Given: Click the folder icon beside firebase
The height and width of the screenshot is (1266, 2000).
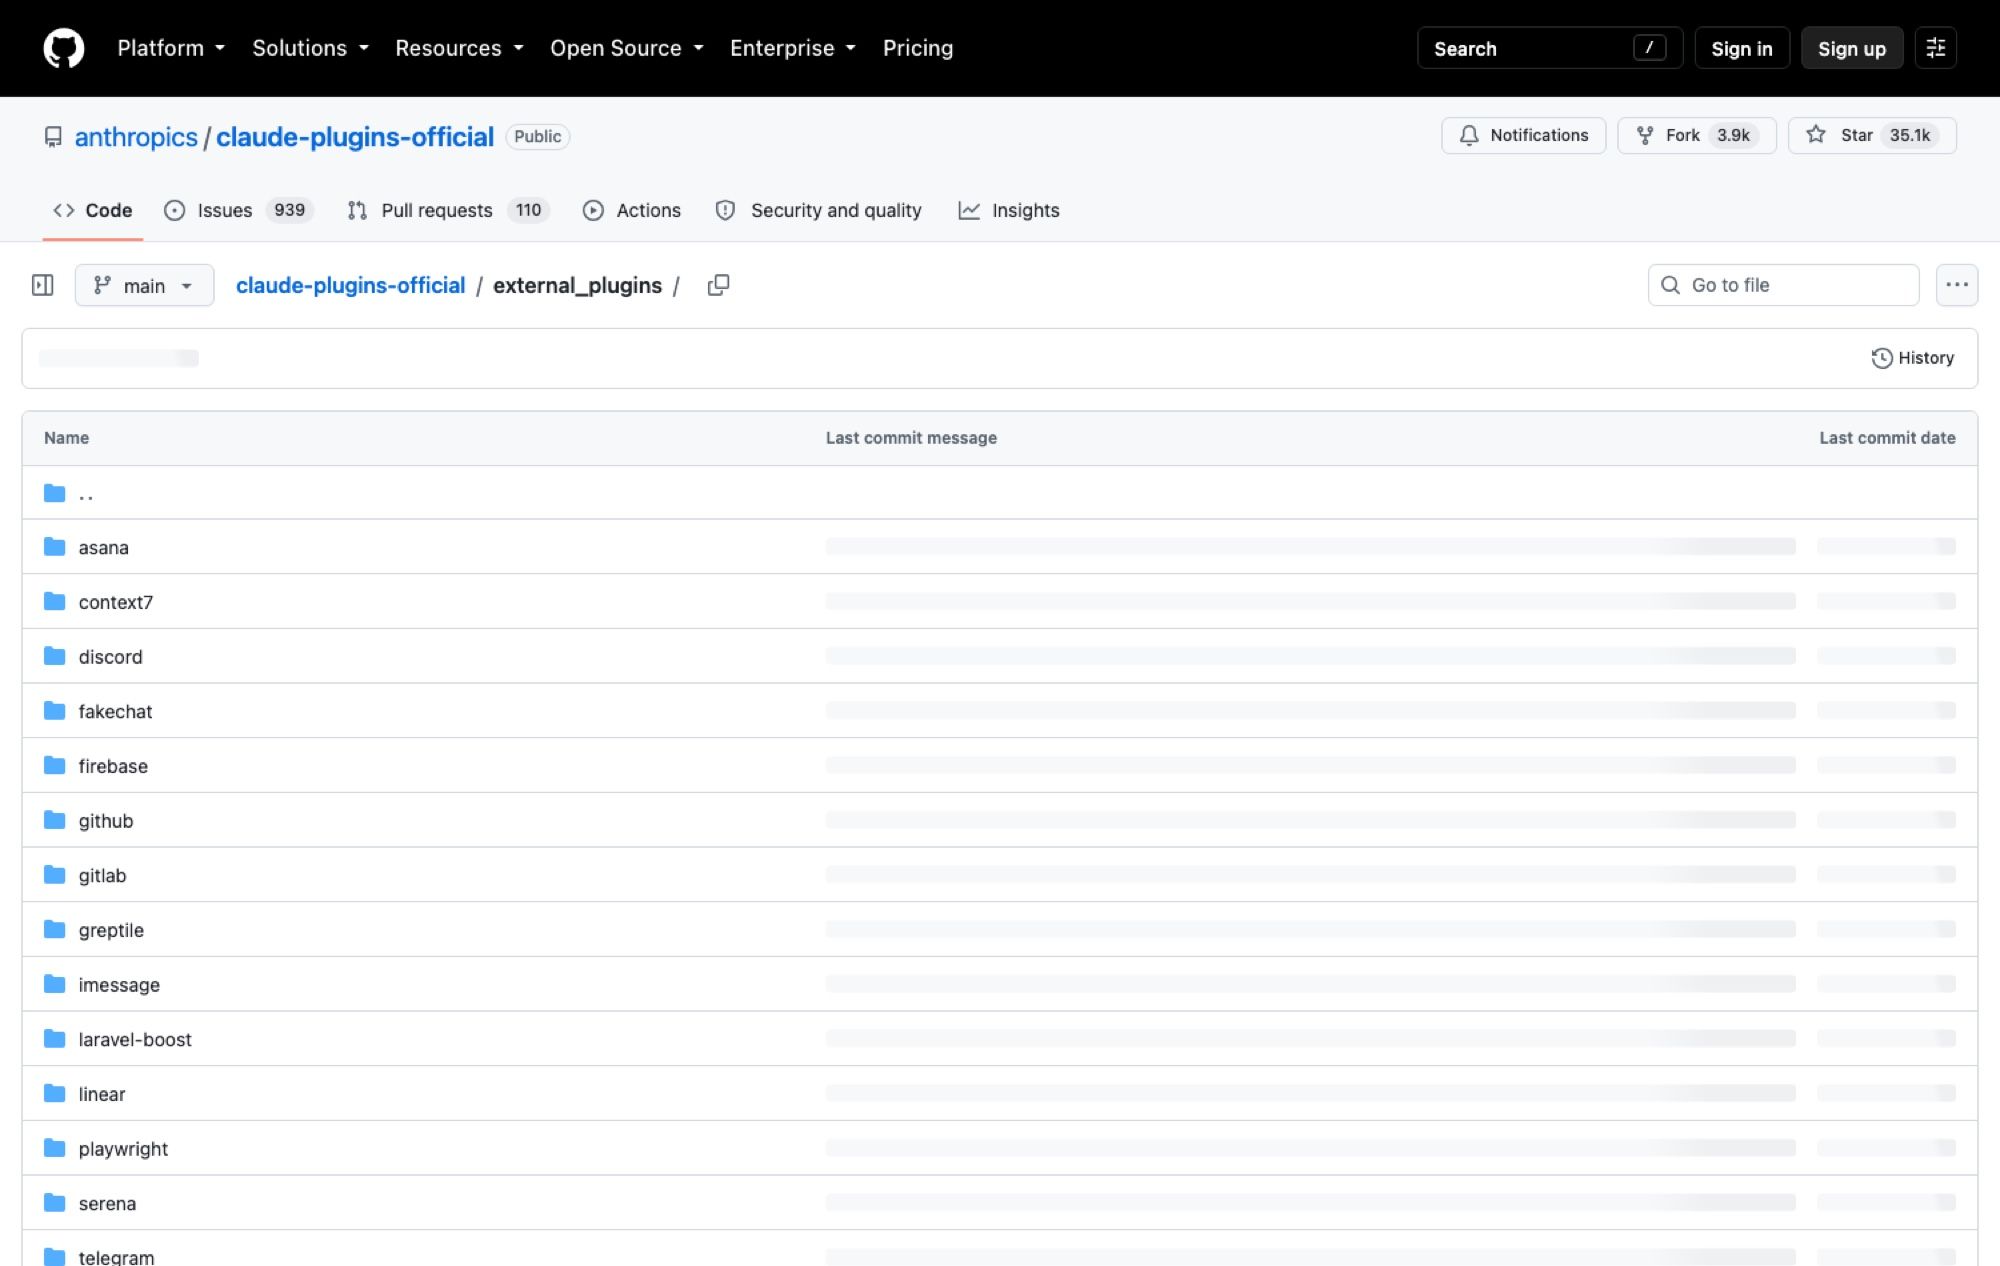Looking at the screenshot, I should pyautogui.click(x=55, y=765).
